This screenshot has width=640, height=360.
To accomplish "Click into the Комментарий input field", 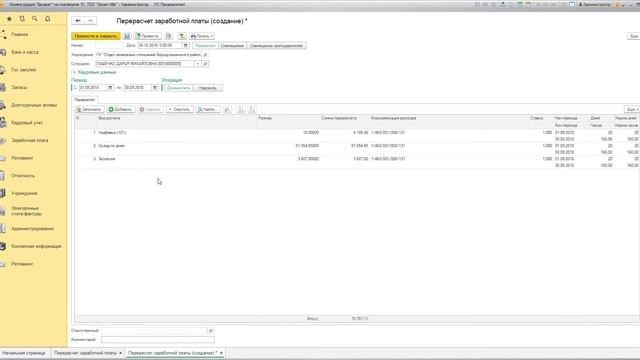I will 158,340.
